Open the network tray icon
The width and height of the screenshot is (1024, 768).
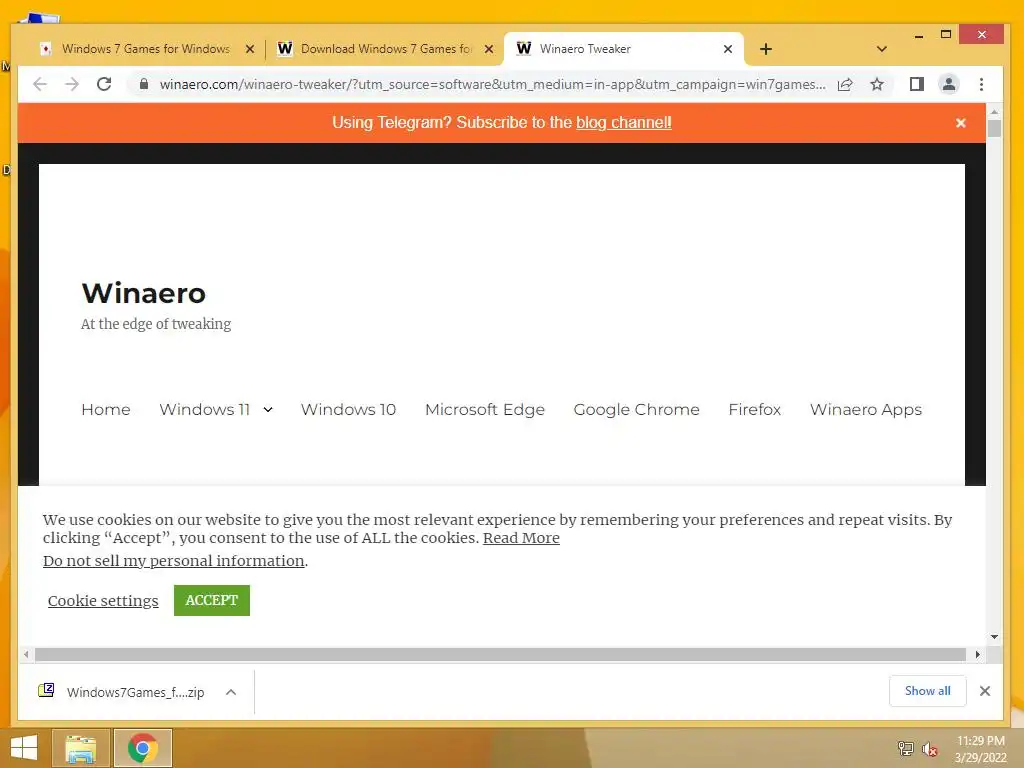point(906,748)
